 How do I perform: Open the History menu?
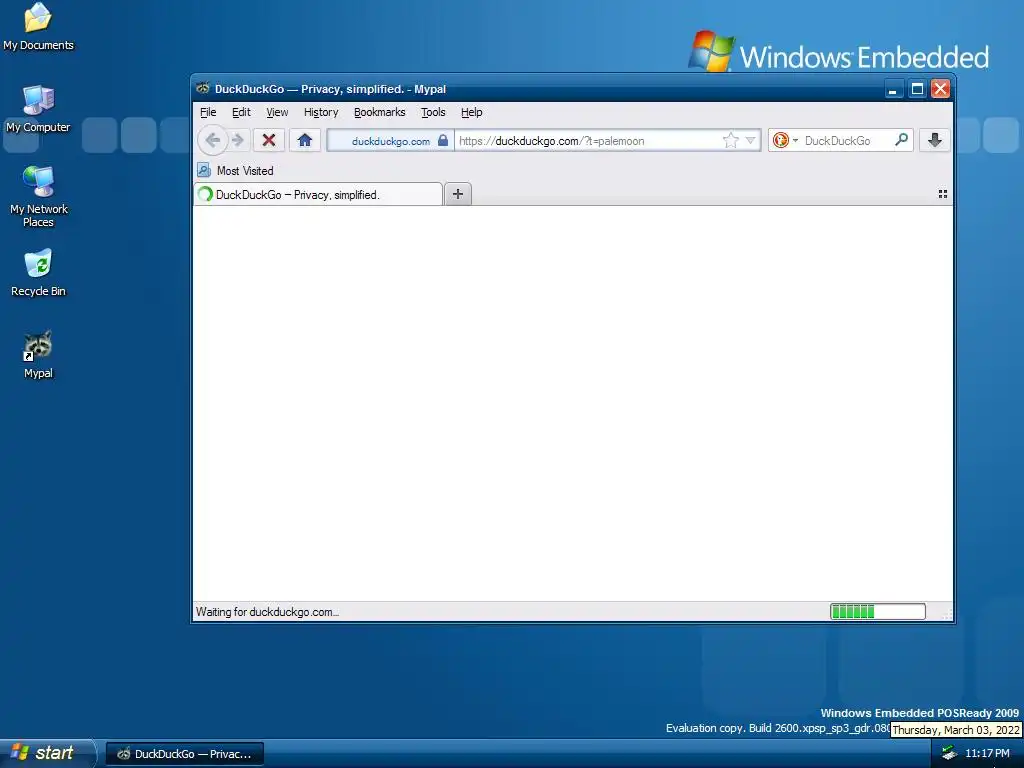[321, 112]
